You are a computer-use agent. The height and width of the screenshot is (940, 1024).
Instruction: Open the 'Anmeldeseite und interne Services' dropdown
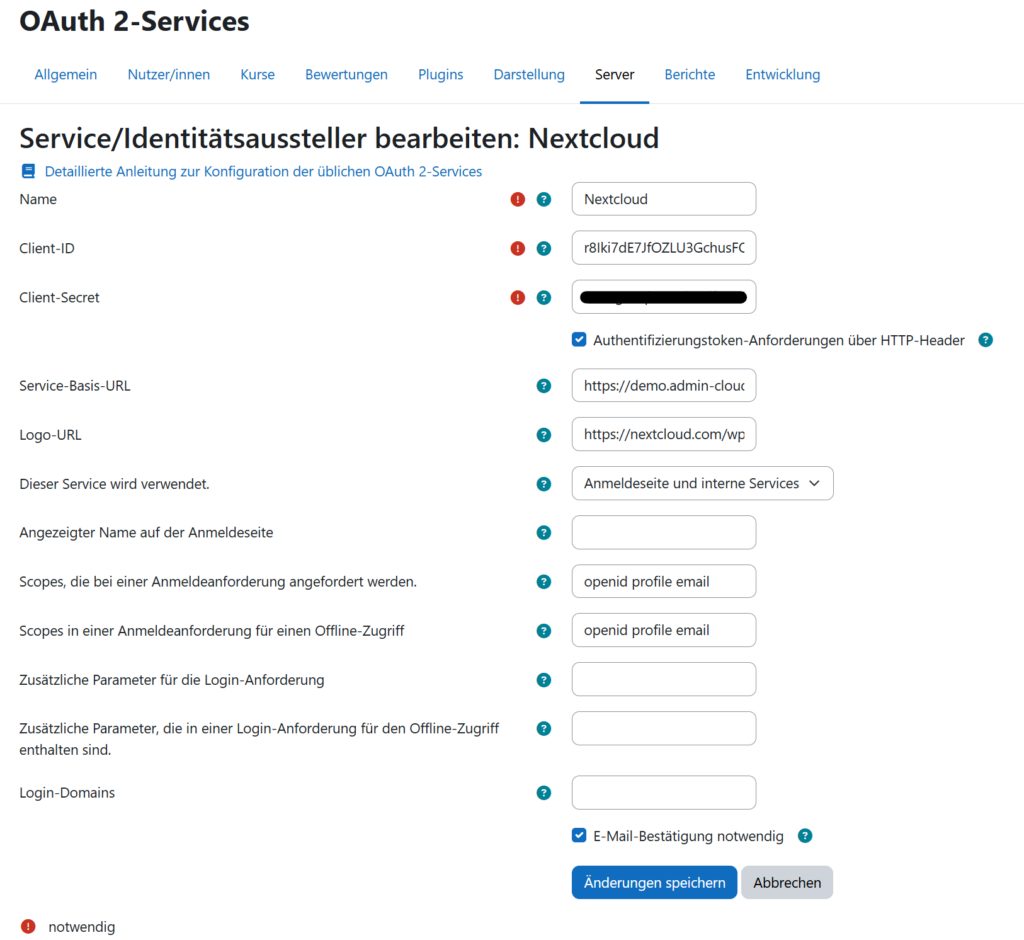pyautogui.click(x=702, y=483)
